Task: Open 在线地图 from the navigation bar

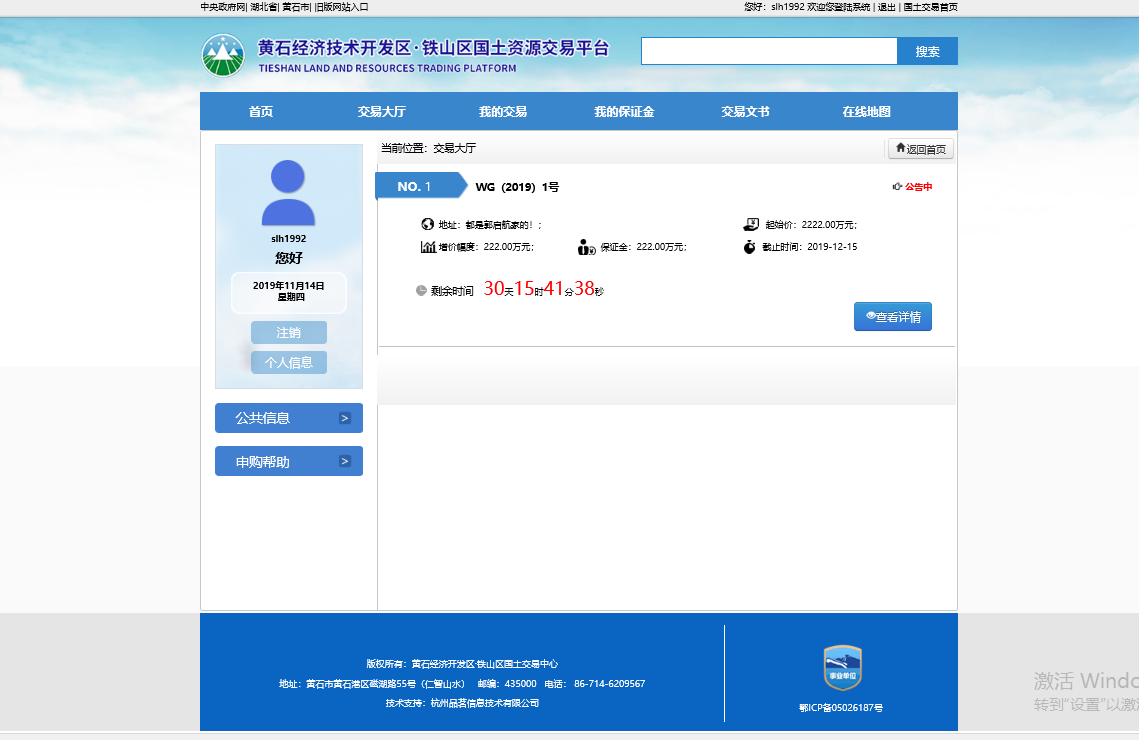Action: tap(866, 112)
